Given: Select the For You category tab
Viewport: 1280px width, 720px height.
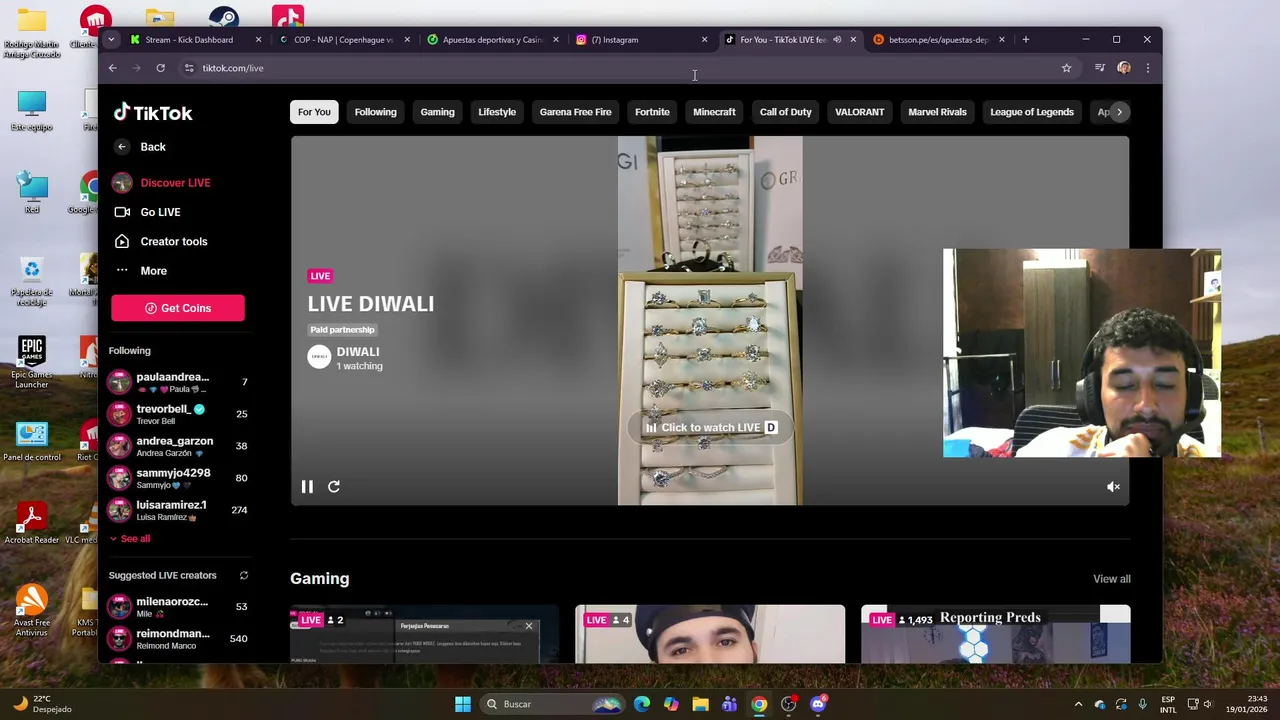Looking at the screenshot, I should (x=314, y=112).
